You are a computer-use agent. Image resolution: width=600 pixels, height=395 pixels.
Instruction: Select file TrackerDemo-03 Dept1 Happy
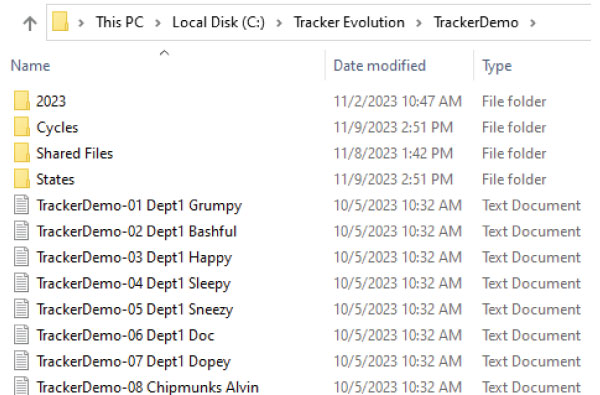pyautogui.click(x=134, y=258)
